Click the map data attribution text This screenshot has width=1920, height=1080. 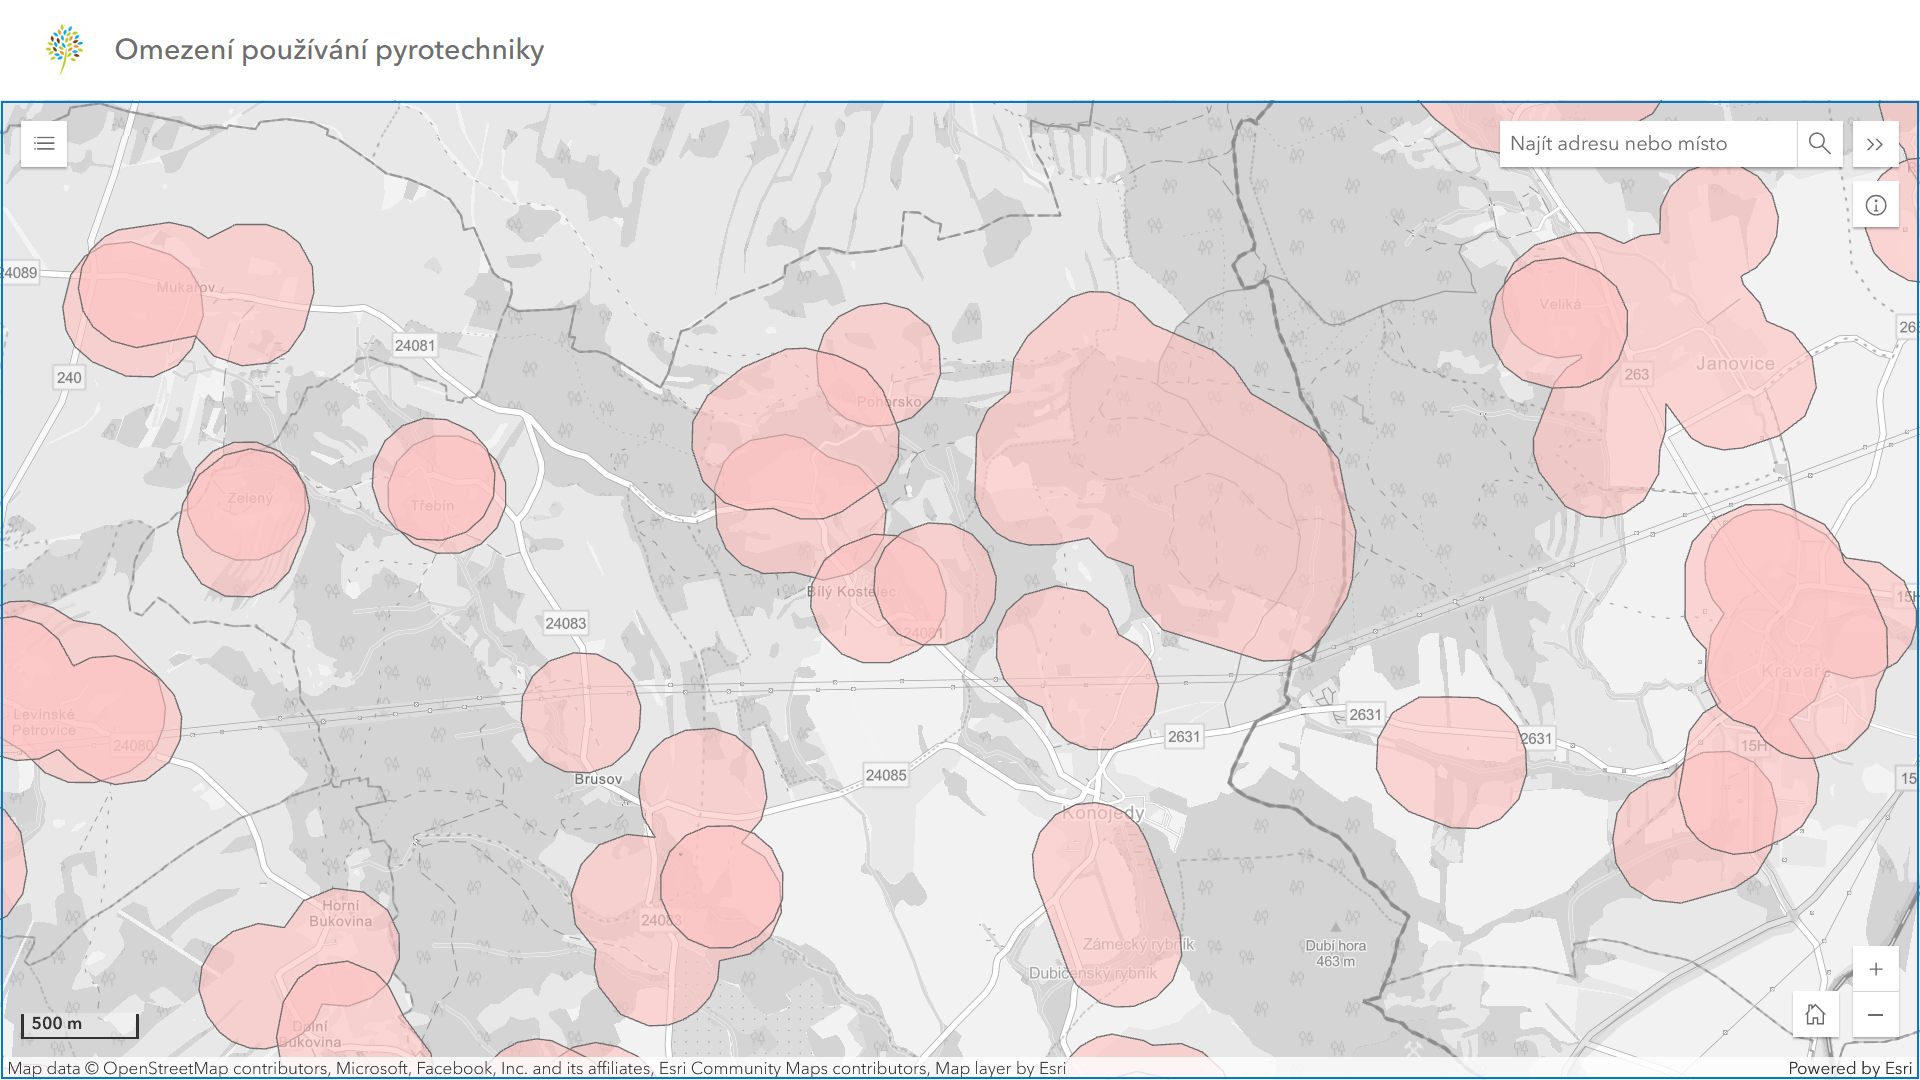click(x=536, y=1068)
